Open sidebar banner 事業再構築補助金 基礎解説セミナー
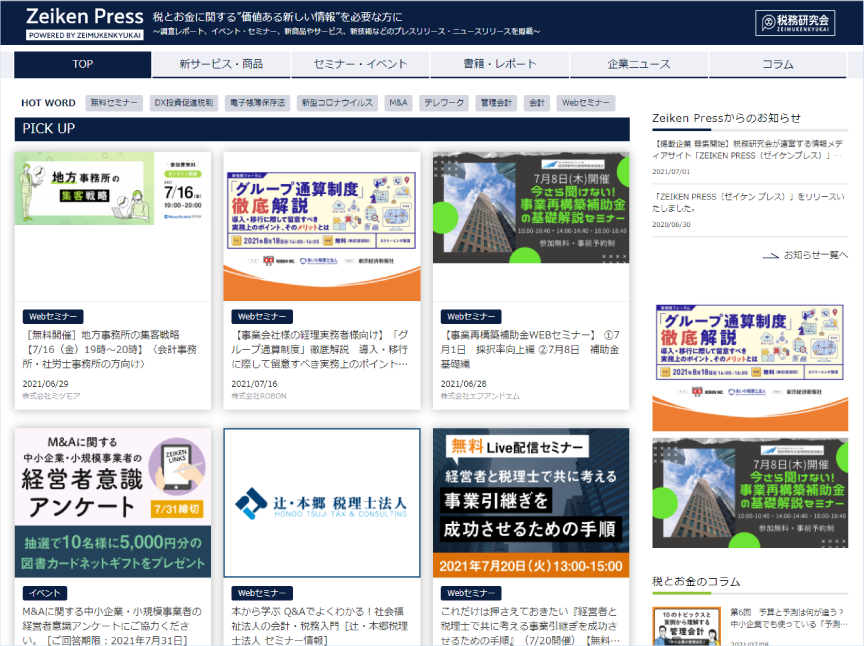The image size is (864, 646). [750, 493]
